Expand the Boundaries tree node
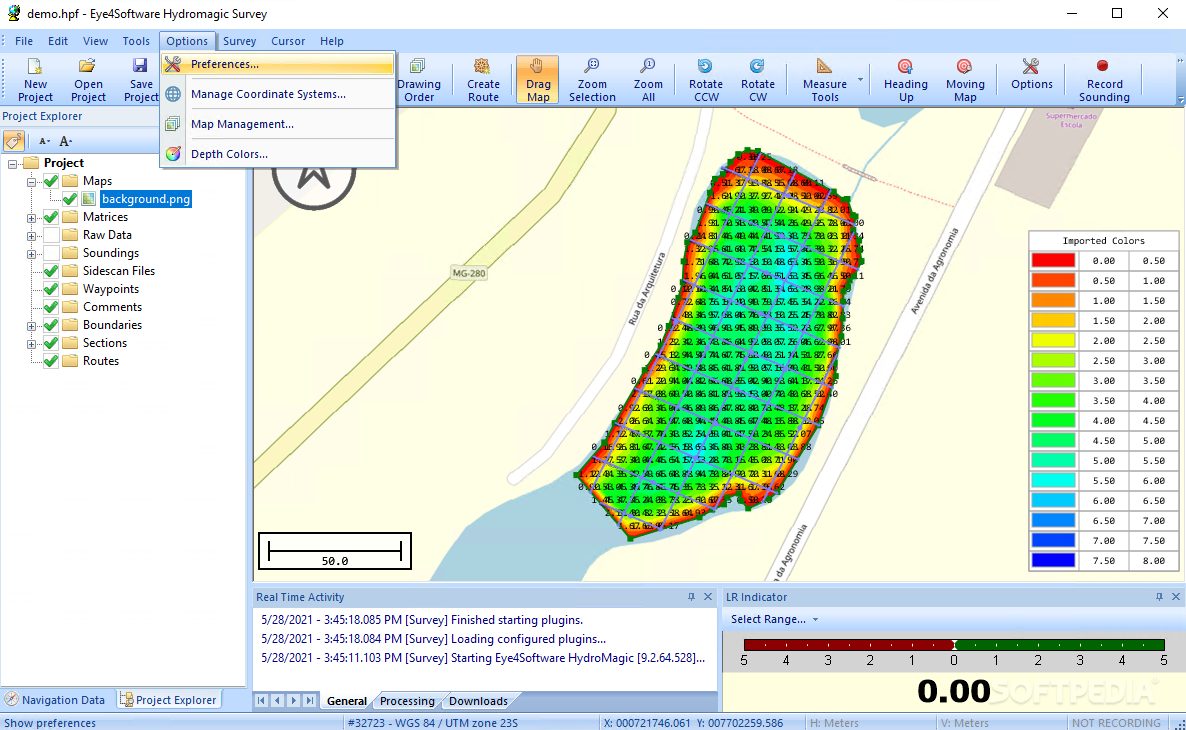1186x730 pixels. [31, 326]
